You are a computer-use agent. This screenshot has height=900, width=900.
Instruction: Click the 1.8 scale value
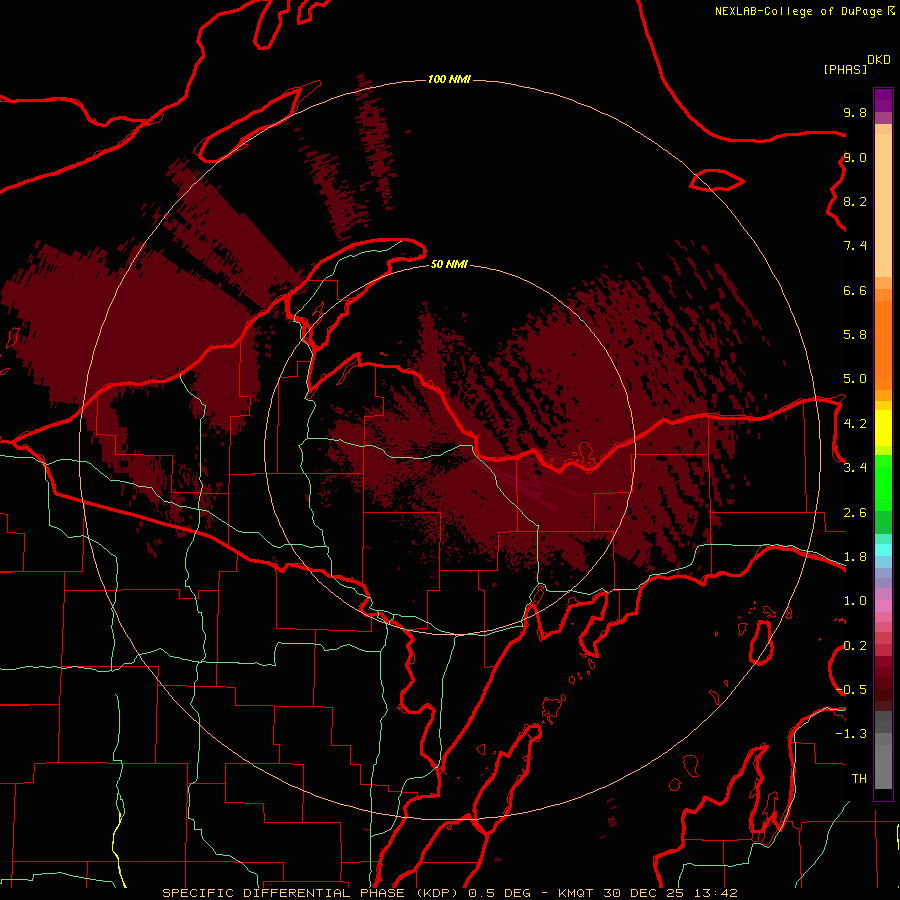coord(855,557)
